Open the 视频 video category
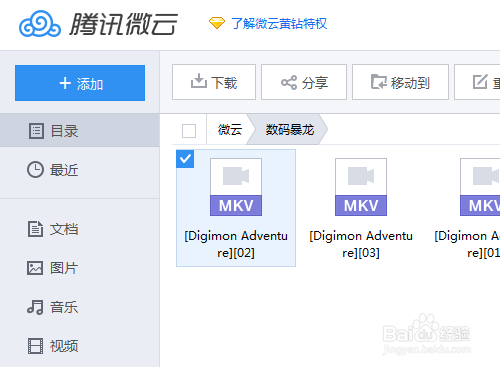500x367 pixels. point(80,346)
